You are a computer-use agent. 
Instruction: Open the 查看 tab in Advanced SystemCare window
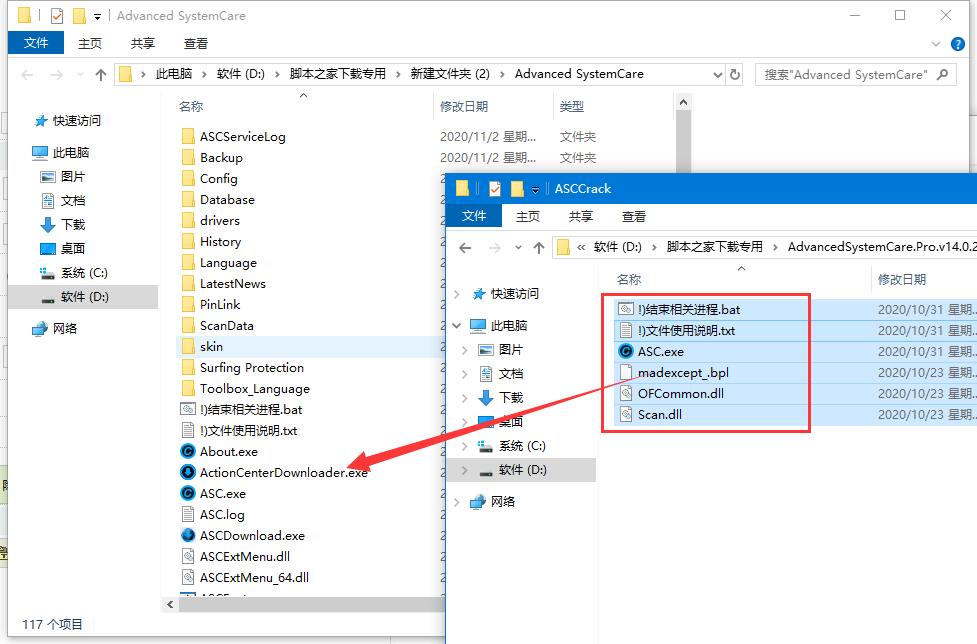coord(196,43)
